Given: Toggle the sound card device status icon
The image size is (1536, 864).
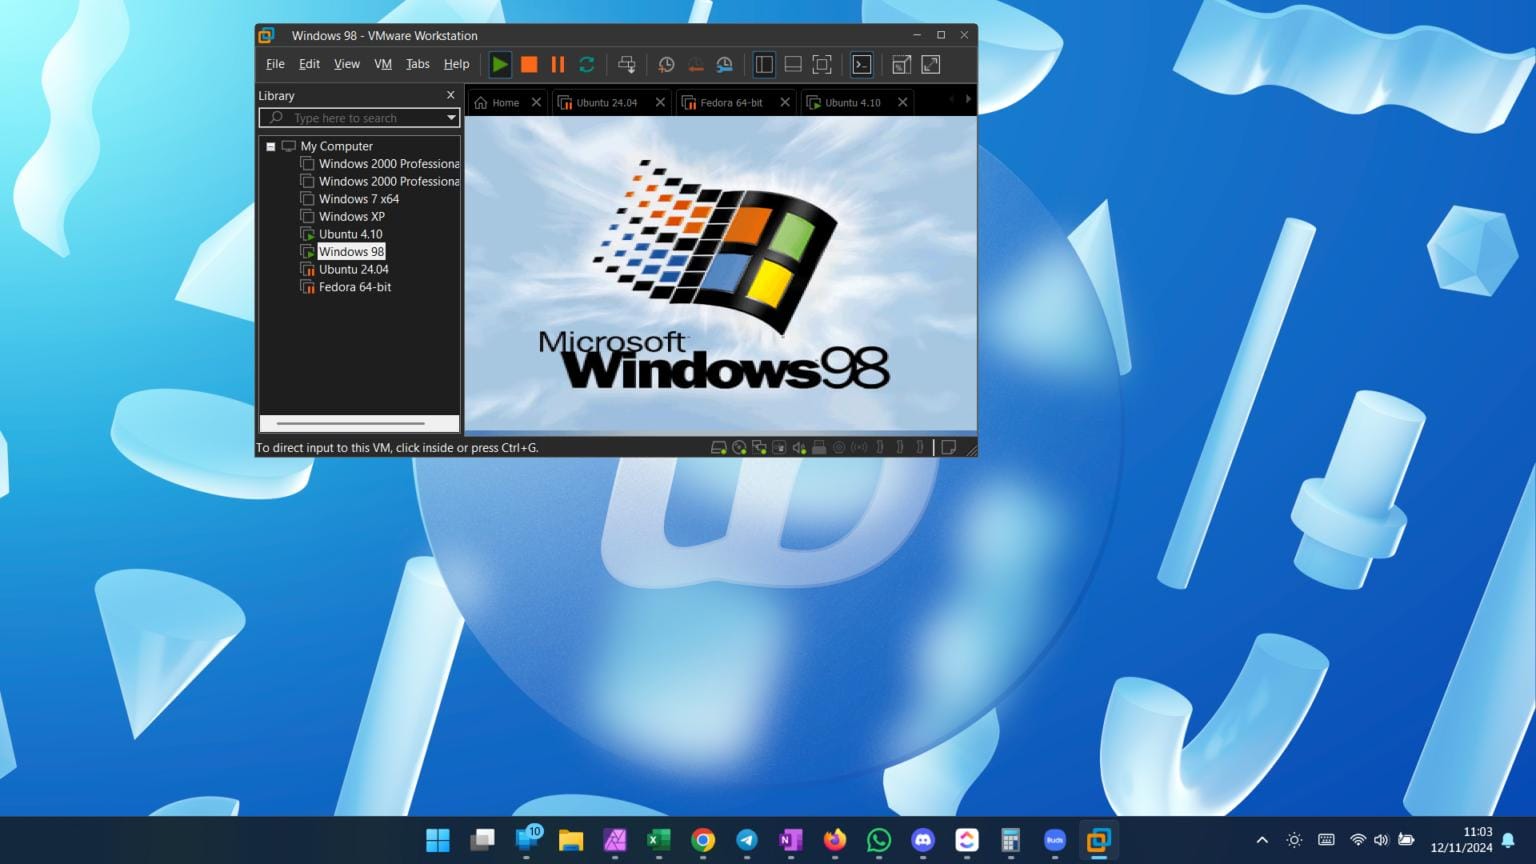Looking at the screenshot, I should (x=799, y=448).
